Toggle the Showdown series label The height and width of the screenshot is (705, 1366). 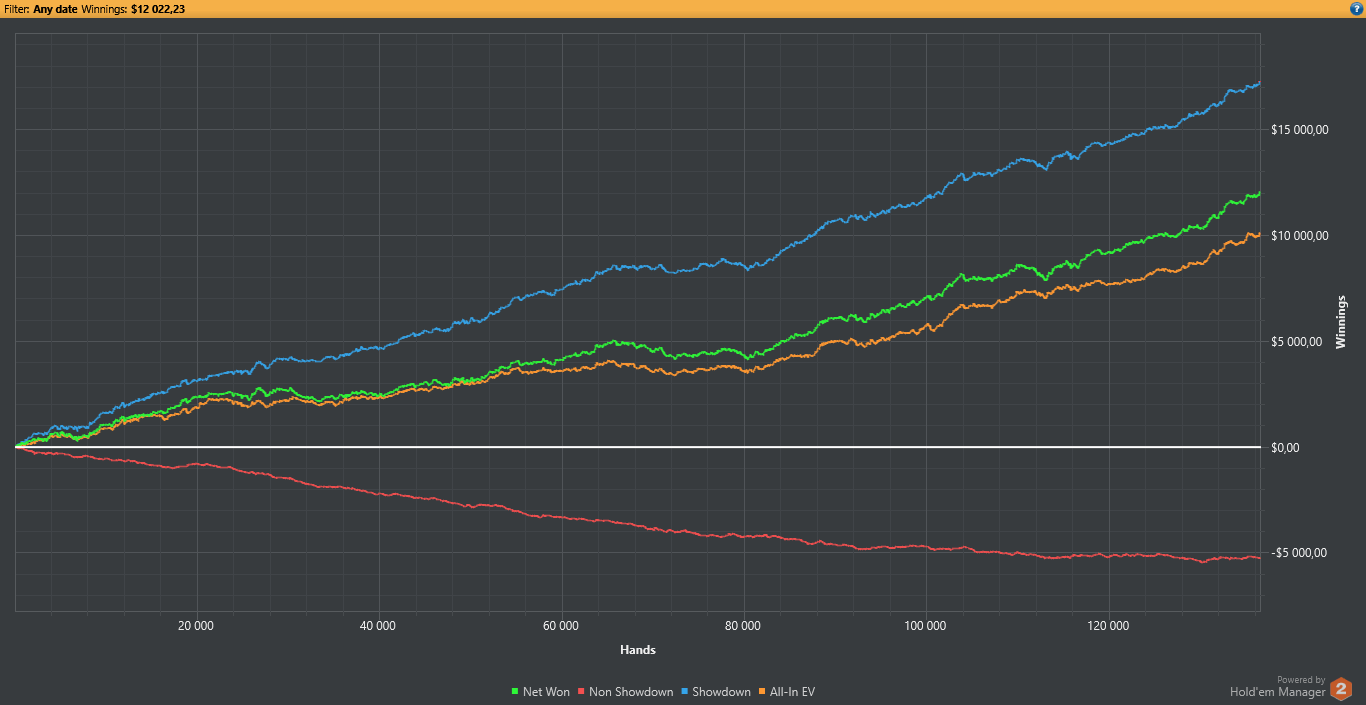pyautogui.click(x=721, y=692)
